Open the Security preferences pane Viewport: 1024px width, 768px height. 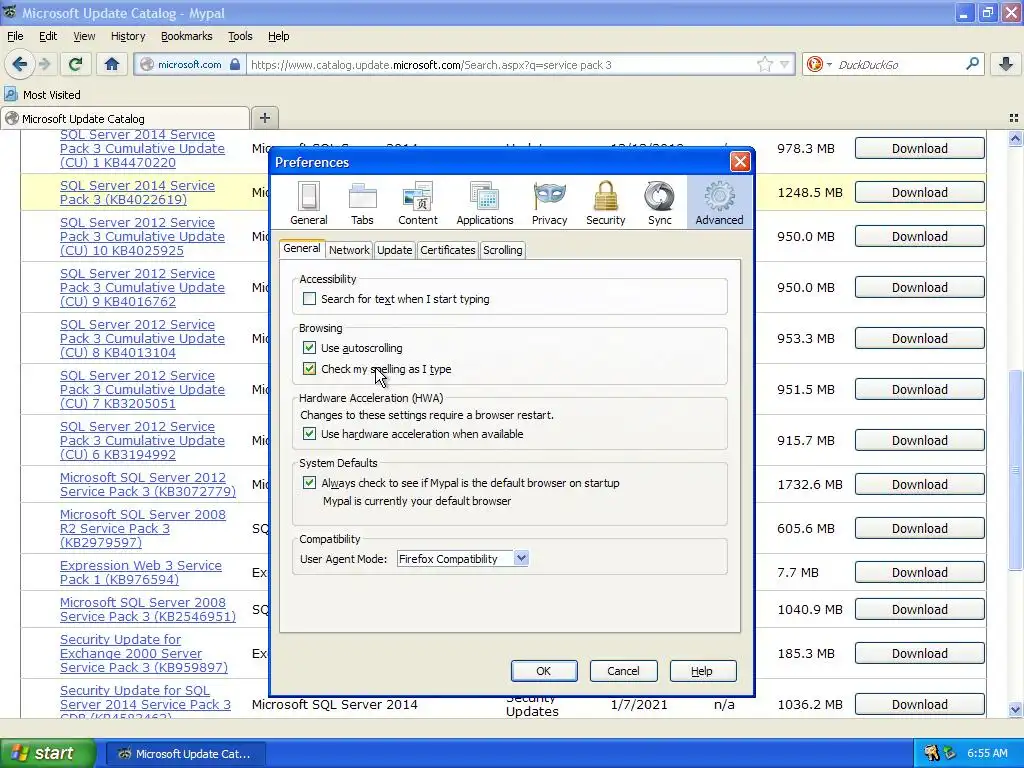pyautogui.click(x=605, y=203)
